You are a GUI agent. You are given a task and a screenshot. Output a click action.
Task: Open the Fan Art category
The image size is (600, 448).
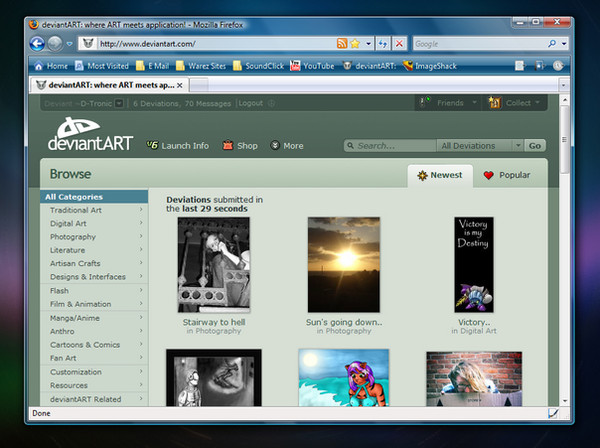63,358
